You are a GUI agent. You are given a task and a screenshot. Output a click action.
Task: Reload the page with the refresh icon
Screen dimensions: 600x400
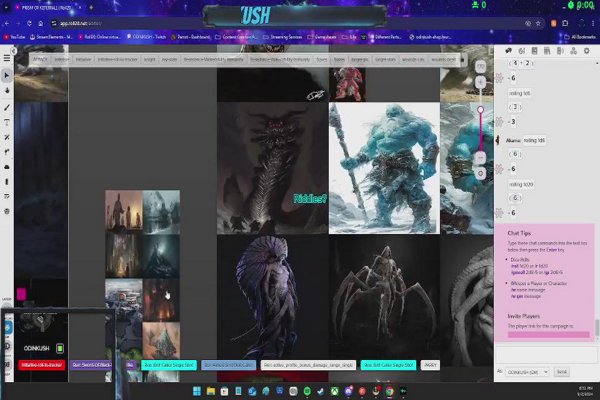[29, 23]
